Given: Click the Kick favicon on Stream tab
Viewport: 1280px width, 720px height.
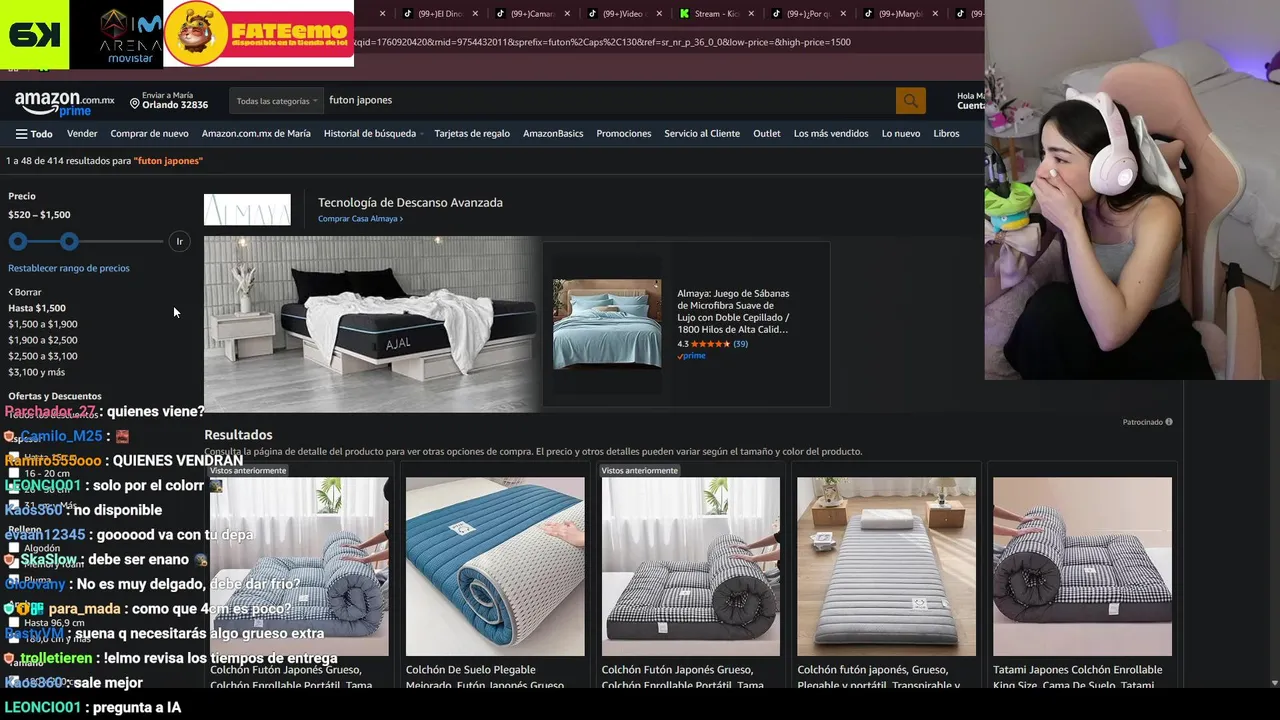Looking at the screenshot, I should (684, 14).
